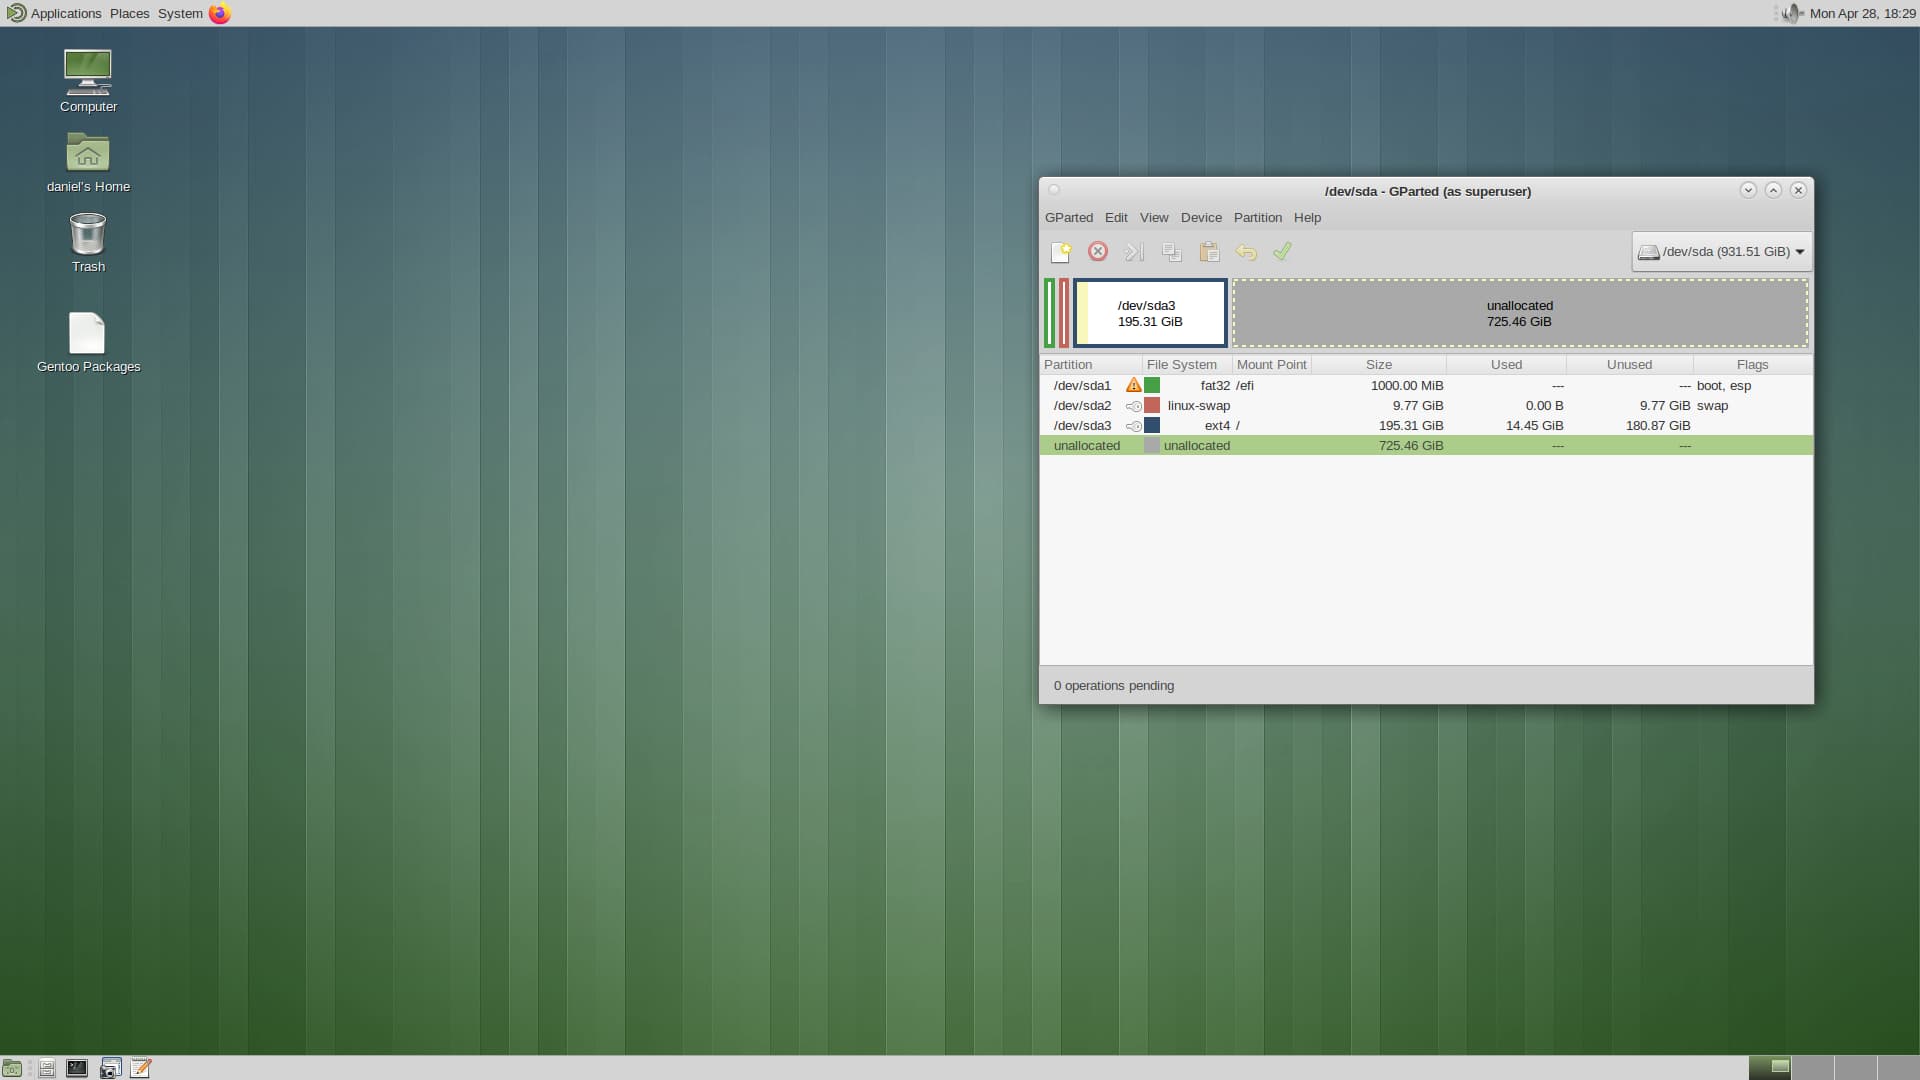The height and width of the screenshot is (1080, 1920).
Task: Open daniel's Home folder icon
Action: (88, 162)
